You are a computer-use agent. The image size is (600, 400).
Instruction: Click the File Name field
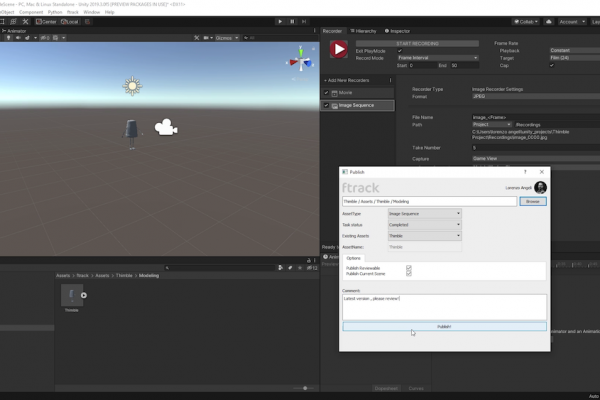pyautogui.click(x=536, y=118)
